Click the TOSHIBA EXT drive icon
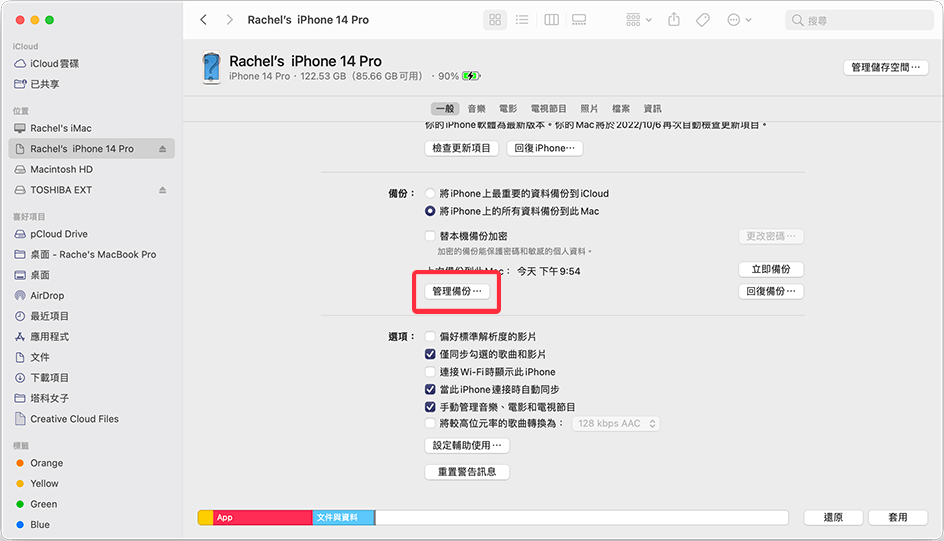Image resolution: width=944 pixels, height=541 pixels. pyautogui.click(x=20, y=190)
